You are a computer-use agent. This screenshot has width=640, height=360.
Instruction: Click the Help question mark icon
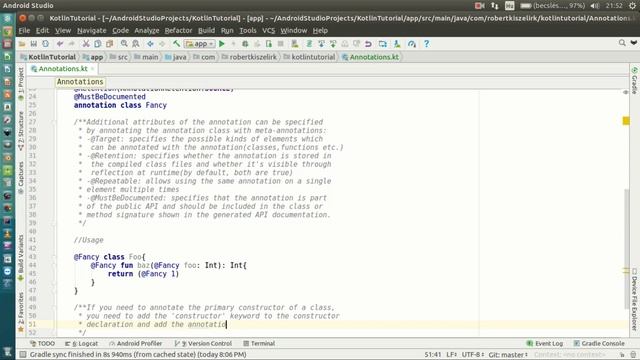tap(427, 44)
